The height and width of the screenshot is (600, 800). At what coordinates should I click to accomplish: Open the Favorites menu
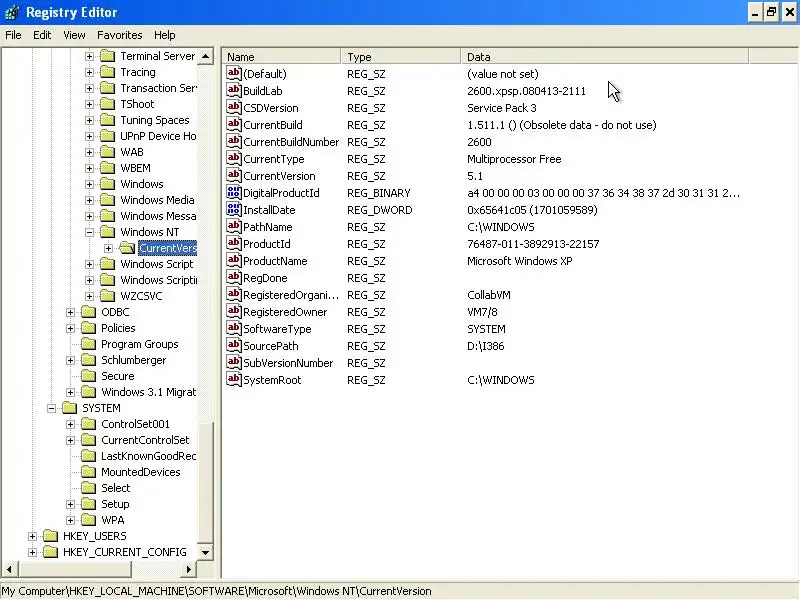[x=119, y=35]
